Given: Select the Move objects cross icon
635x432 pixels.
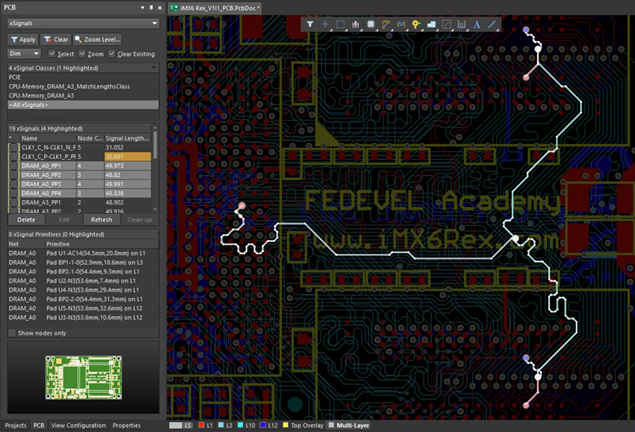Looking at the screenshot, I should (326, 22).
